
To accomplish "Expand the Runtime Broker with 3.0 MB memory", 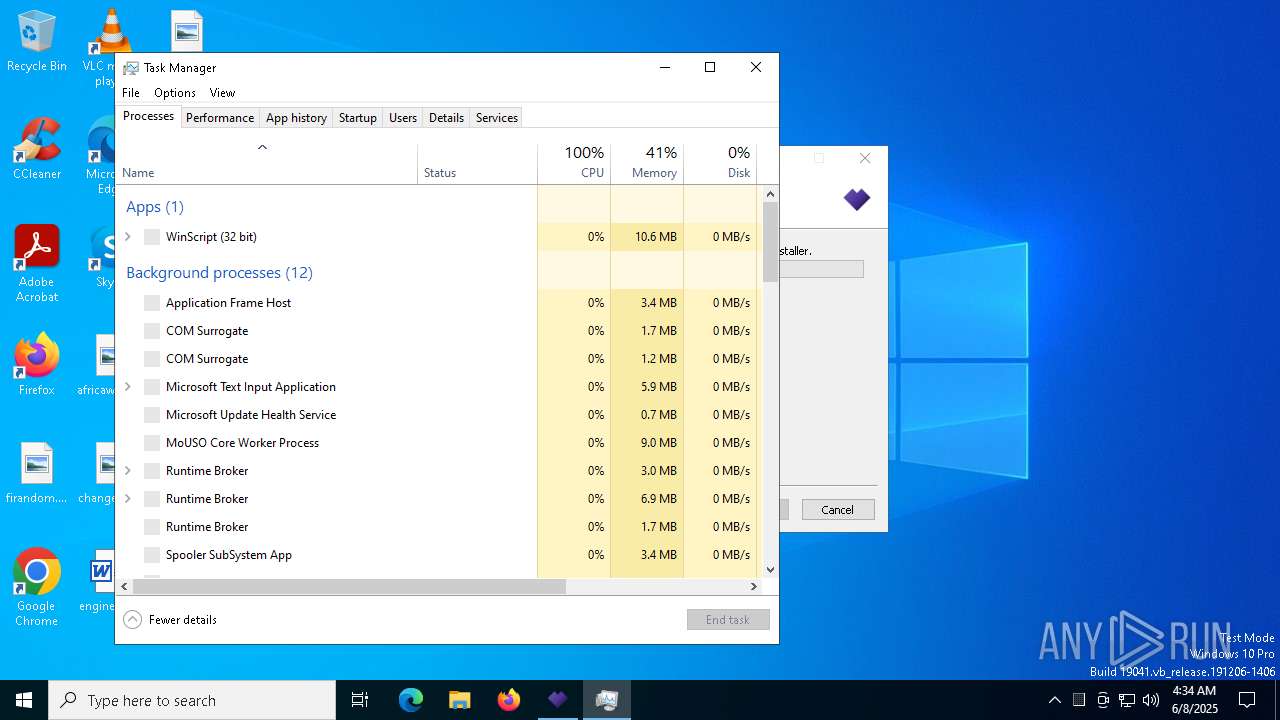I will [128, 471].
